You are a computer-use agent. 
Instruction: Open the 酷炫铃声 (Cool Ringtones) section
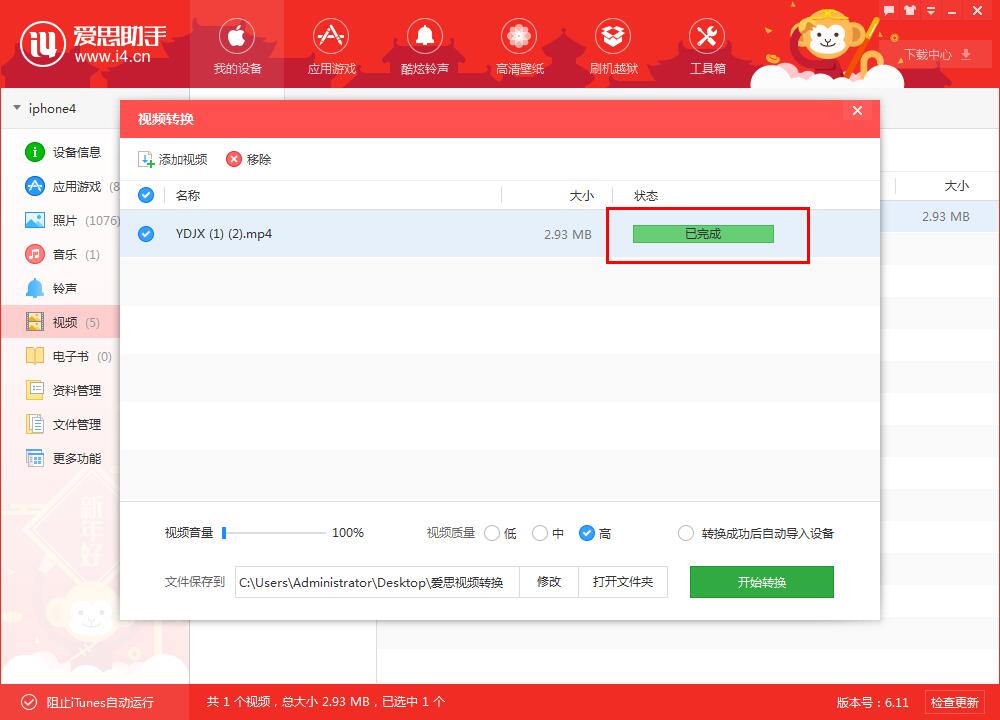tap(425, 45)
